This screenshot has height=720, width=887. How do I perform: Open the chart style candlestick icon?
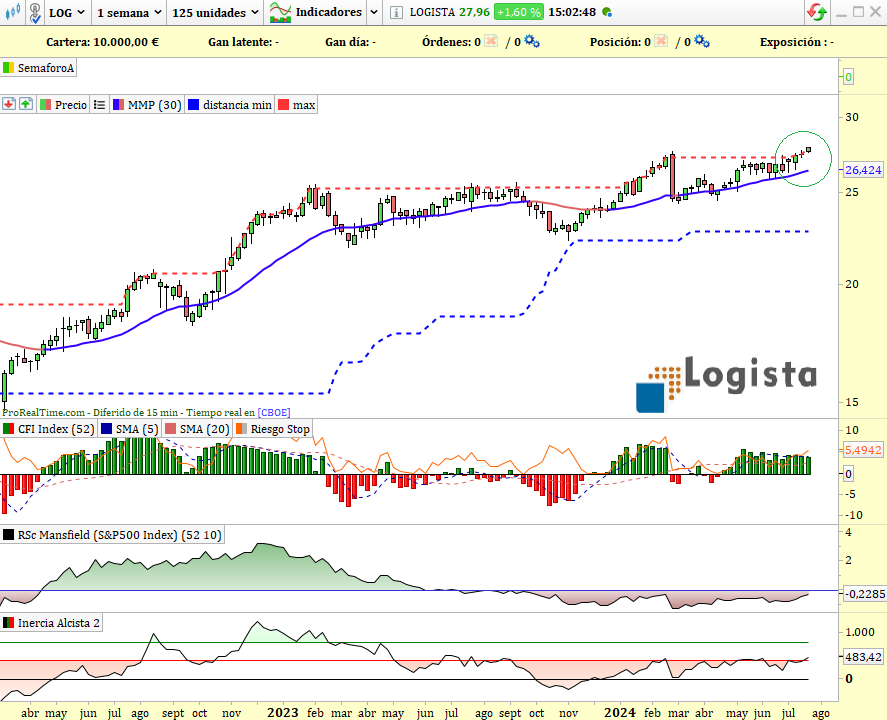click(x=12, y=12)
